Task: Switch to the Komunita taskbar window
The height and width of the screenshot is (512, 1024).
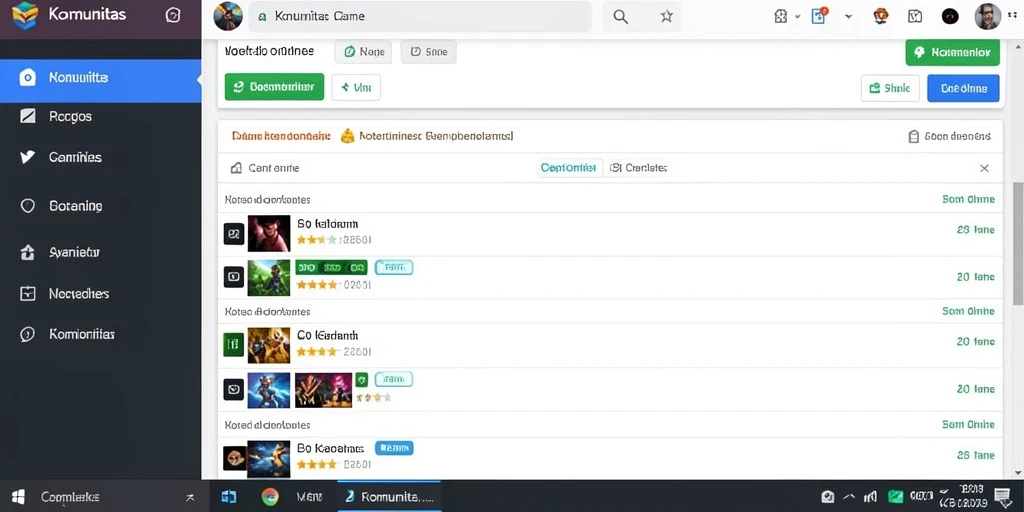Action: click(x=390, y=497)
